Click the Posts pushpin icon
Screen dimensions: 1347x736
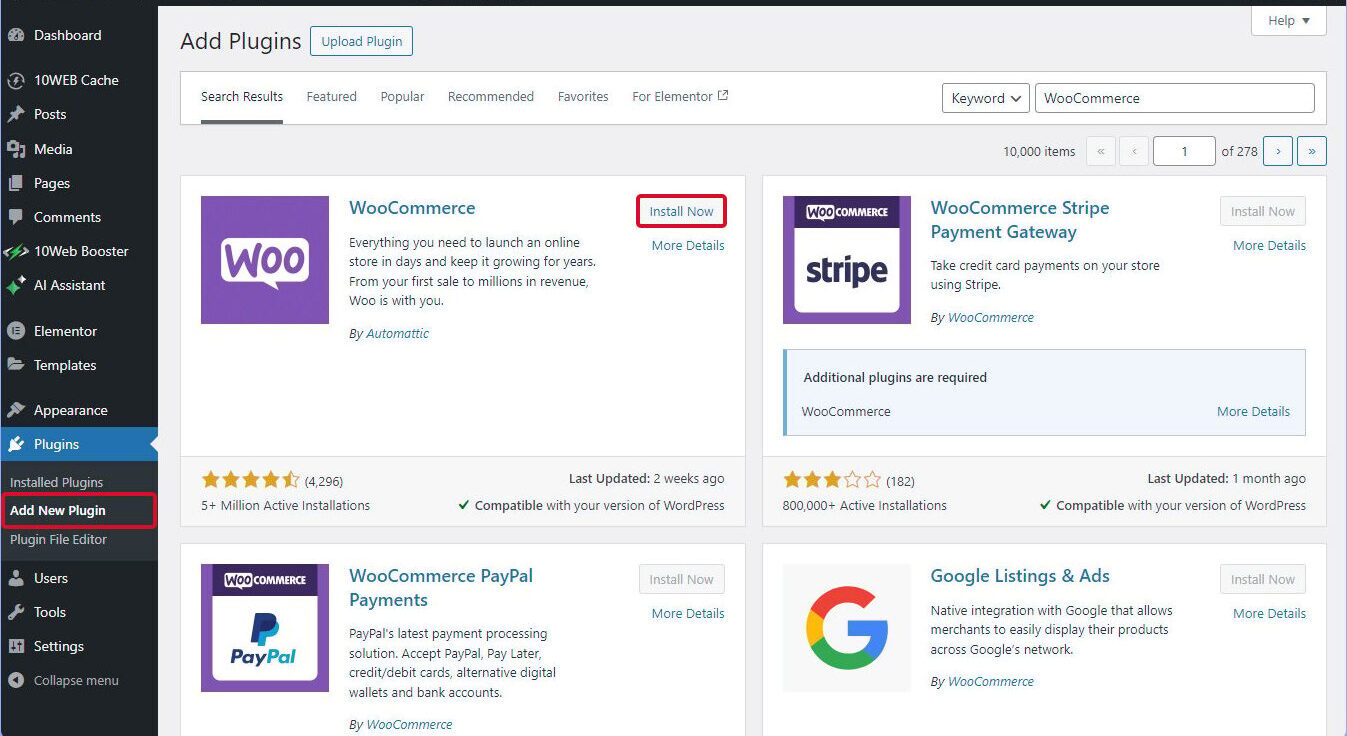tap(16, 114)
